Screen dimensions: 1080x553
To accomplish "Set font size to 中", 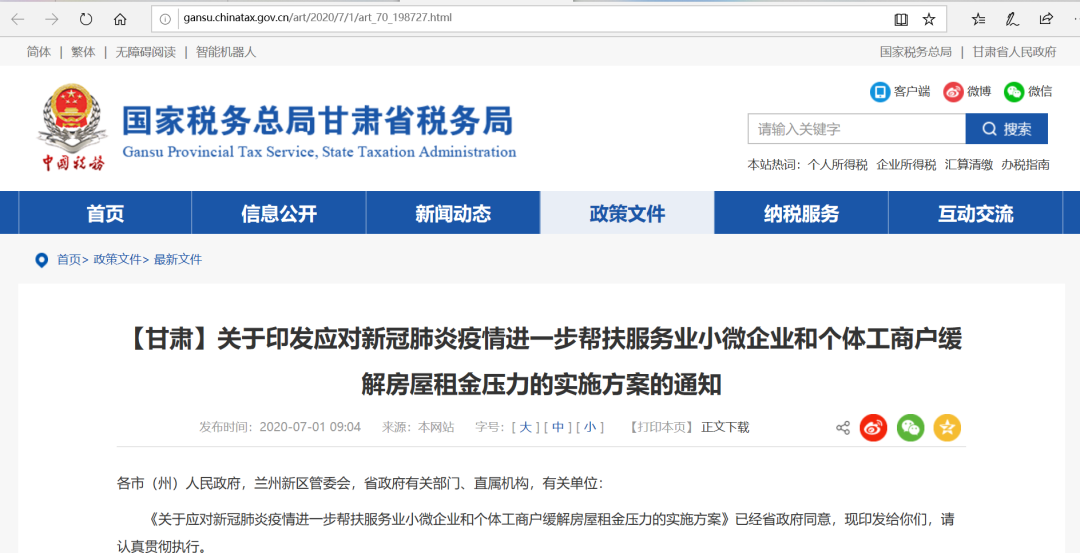I will click(558, 427).
